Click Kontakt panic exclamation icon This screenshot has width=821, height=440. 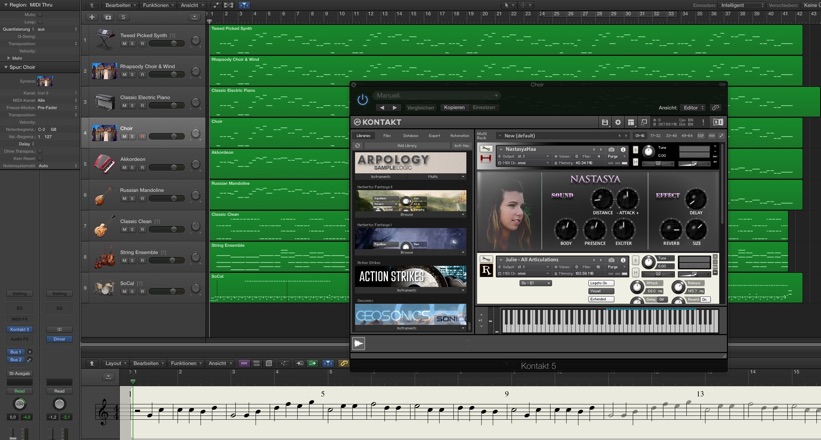703,122
